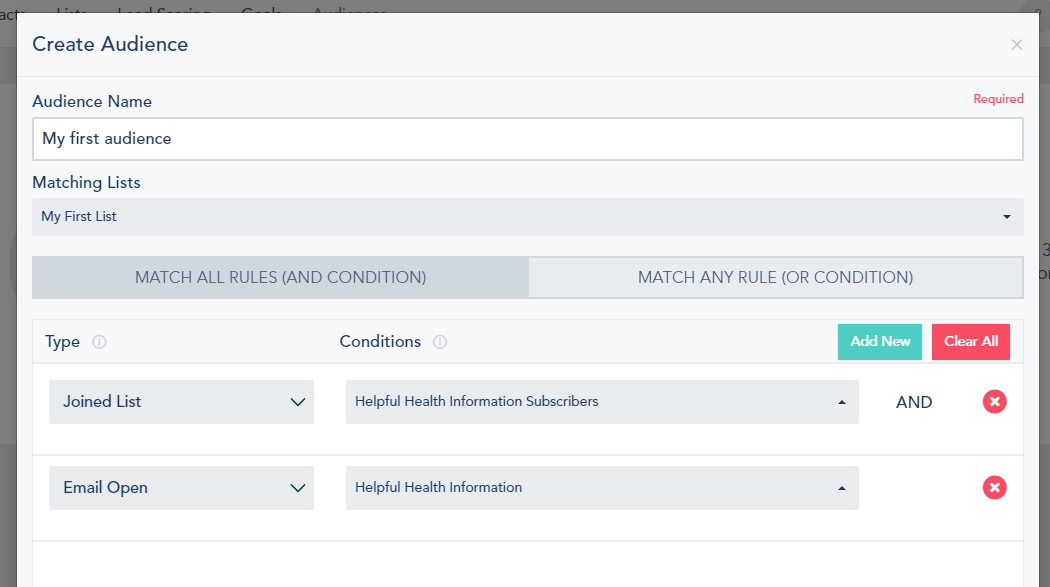Click the AND connector between rules

914,402
